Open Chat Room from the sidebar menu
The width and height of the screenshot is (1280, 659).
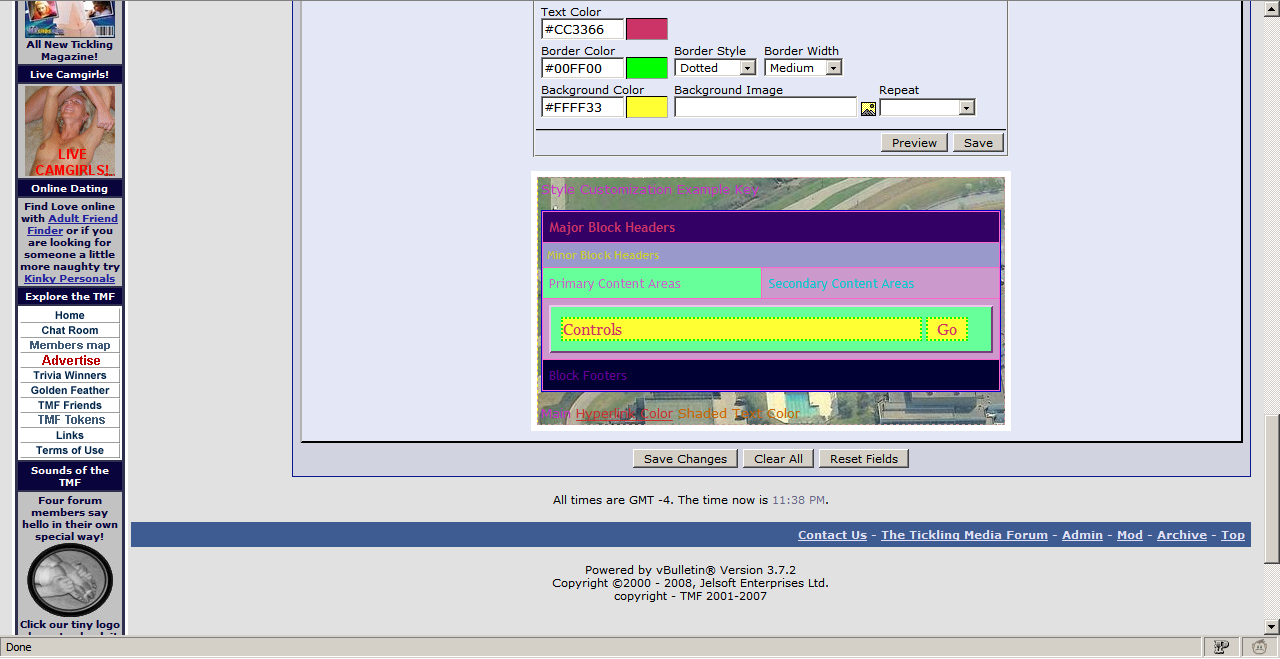70,330
